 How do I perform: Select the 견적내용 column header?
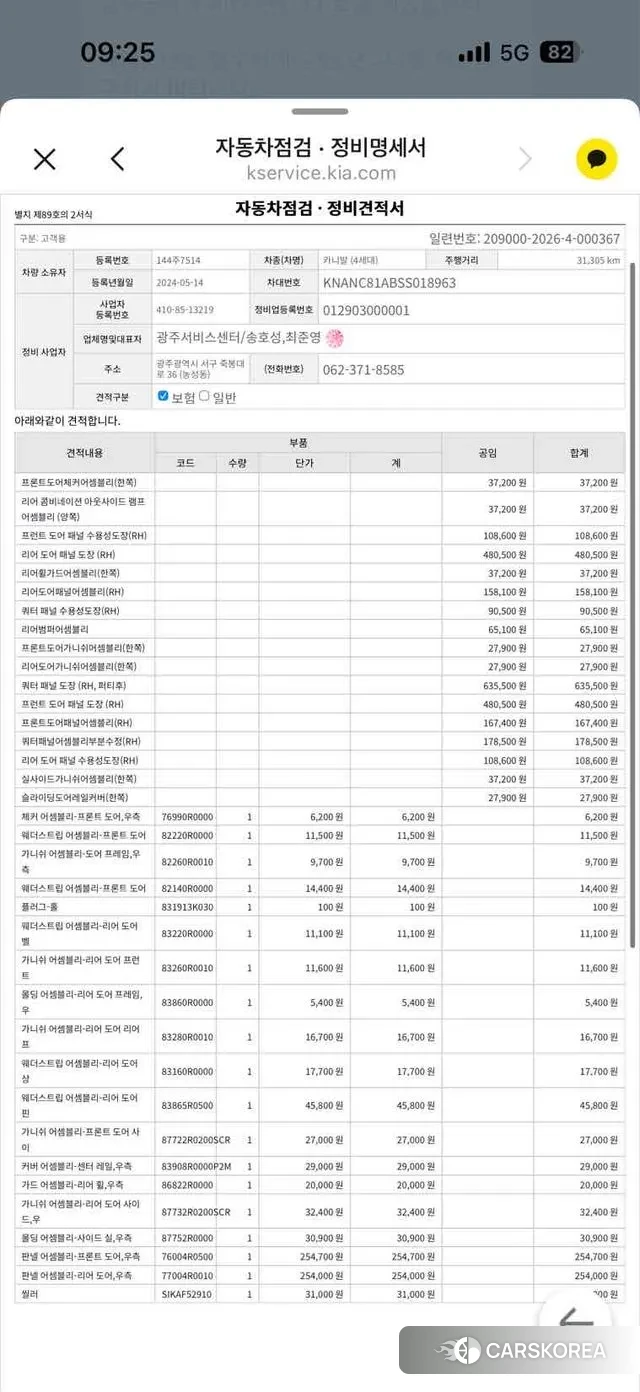[x=84, y=453]
